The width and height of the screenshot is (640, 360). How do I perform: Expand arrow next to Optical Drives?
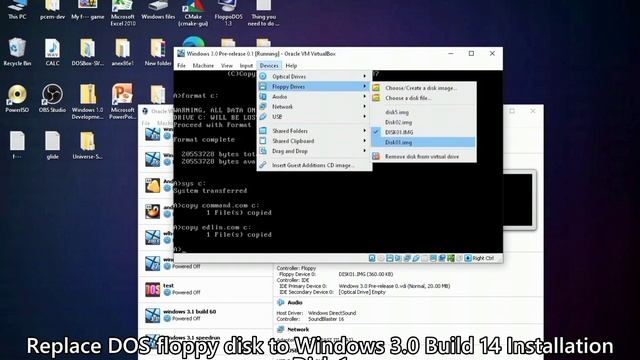click(364, 76)
